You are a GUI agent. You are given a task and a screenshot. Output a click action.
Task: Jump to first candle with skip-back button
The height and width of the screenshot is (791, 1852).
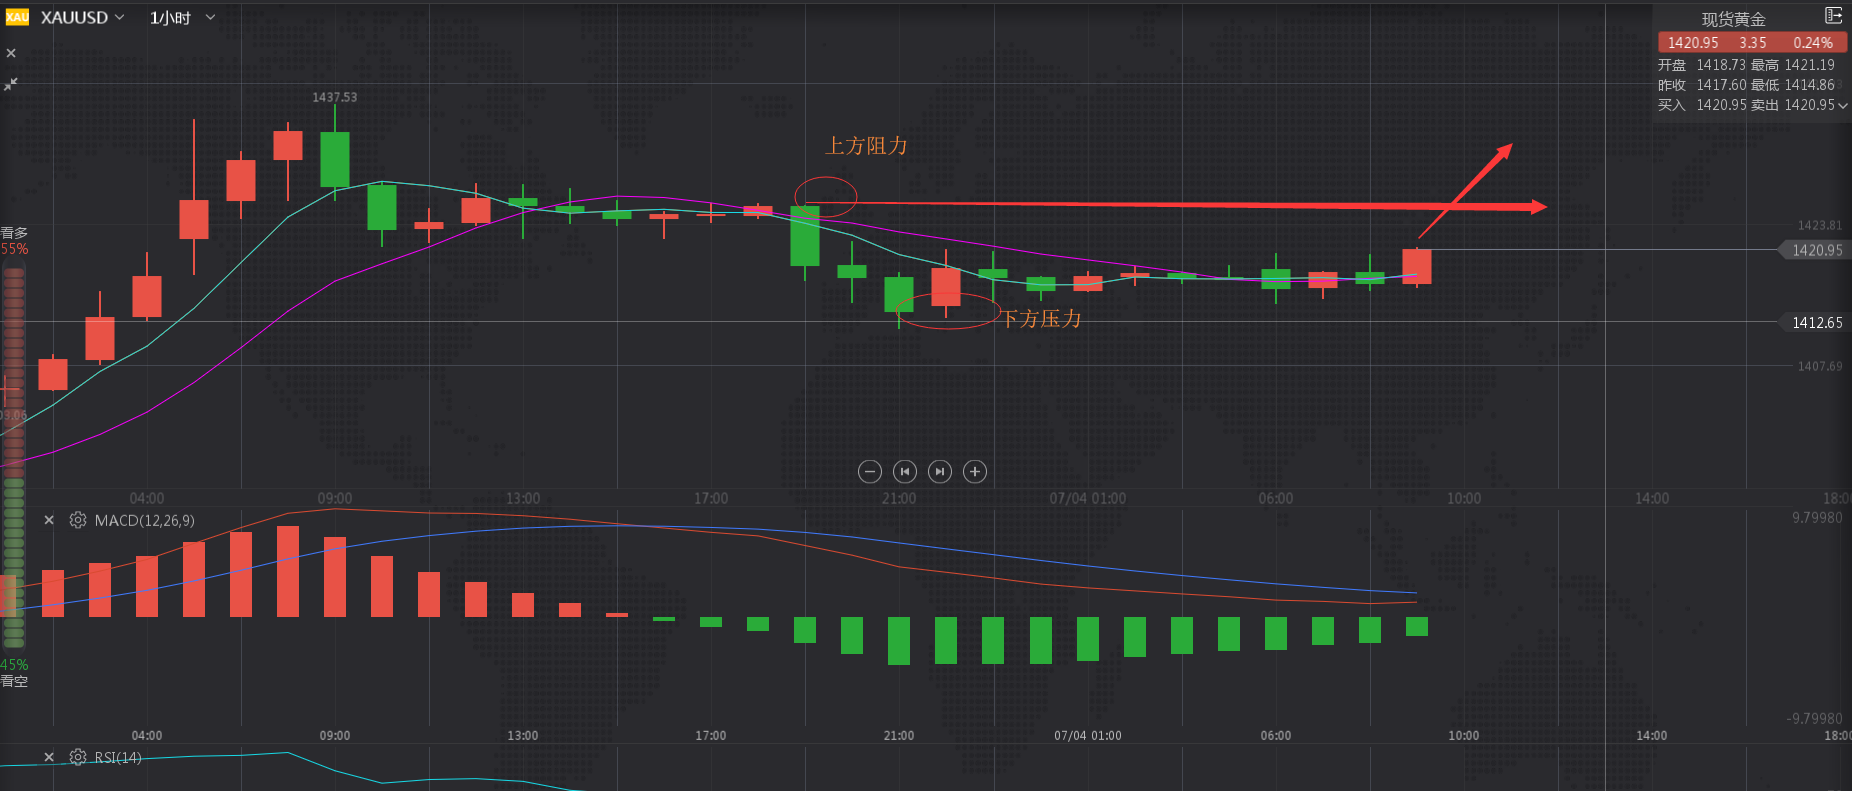tap(905, 471)
